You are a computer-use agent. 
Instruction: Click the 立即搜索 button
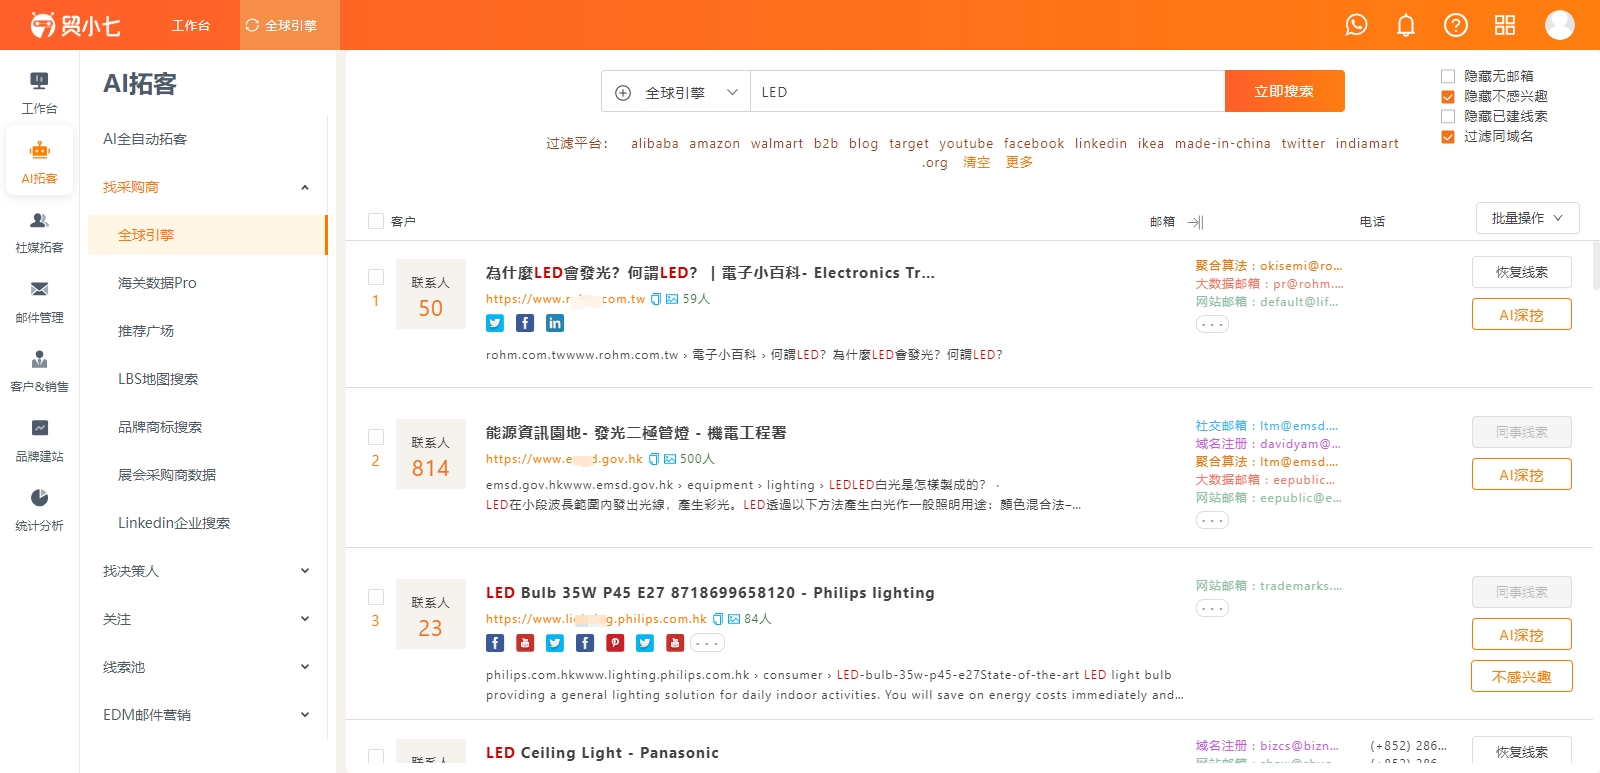click(x=1284, y=91)
